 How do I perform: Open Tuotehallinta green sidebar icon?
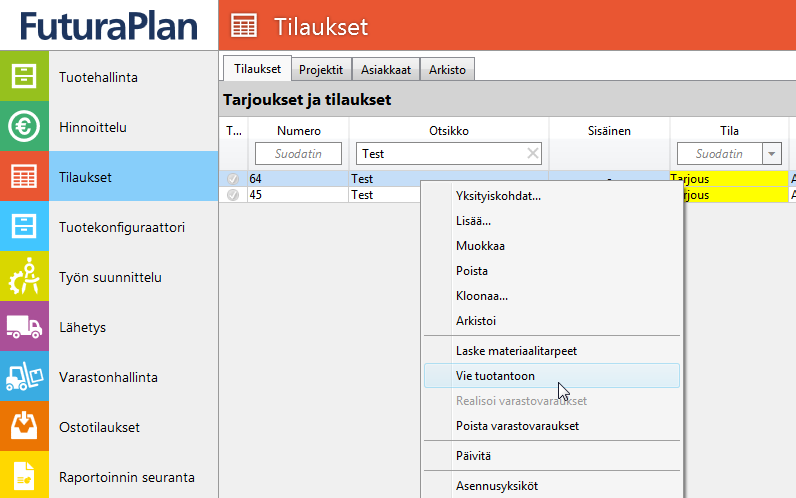24,76
